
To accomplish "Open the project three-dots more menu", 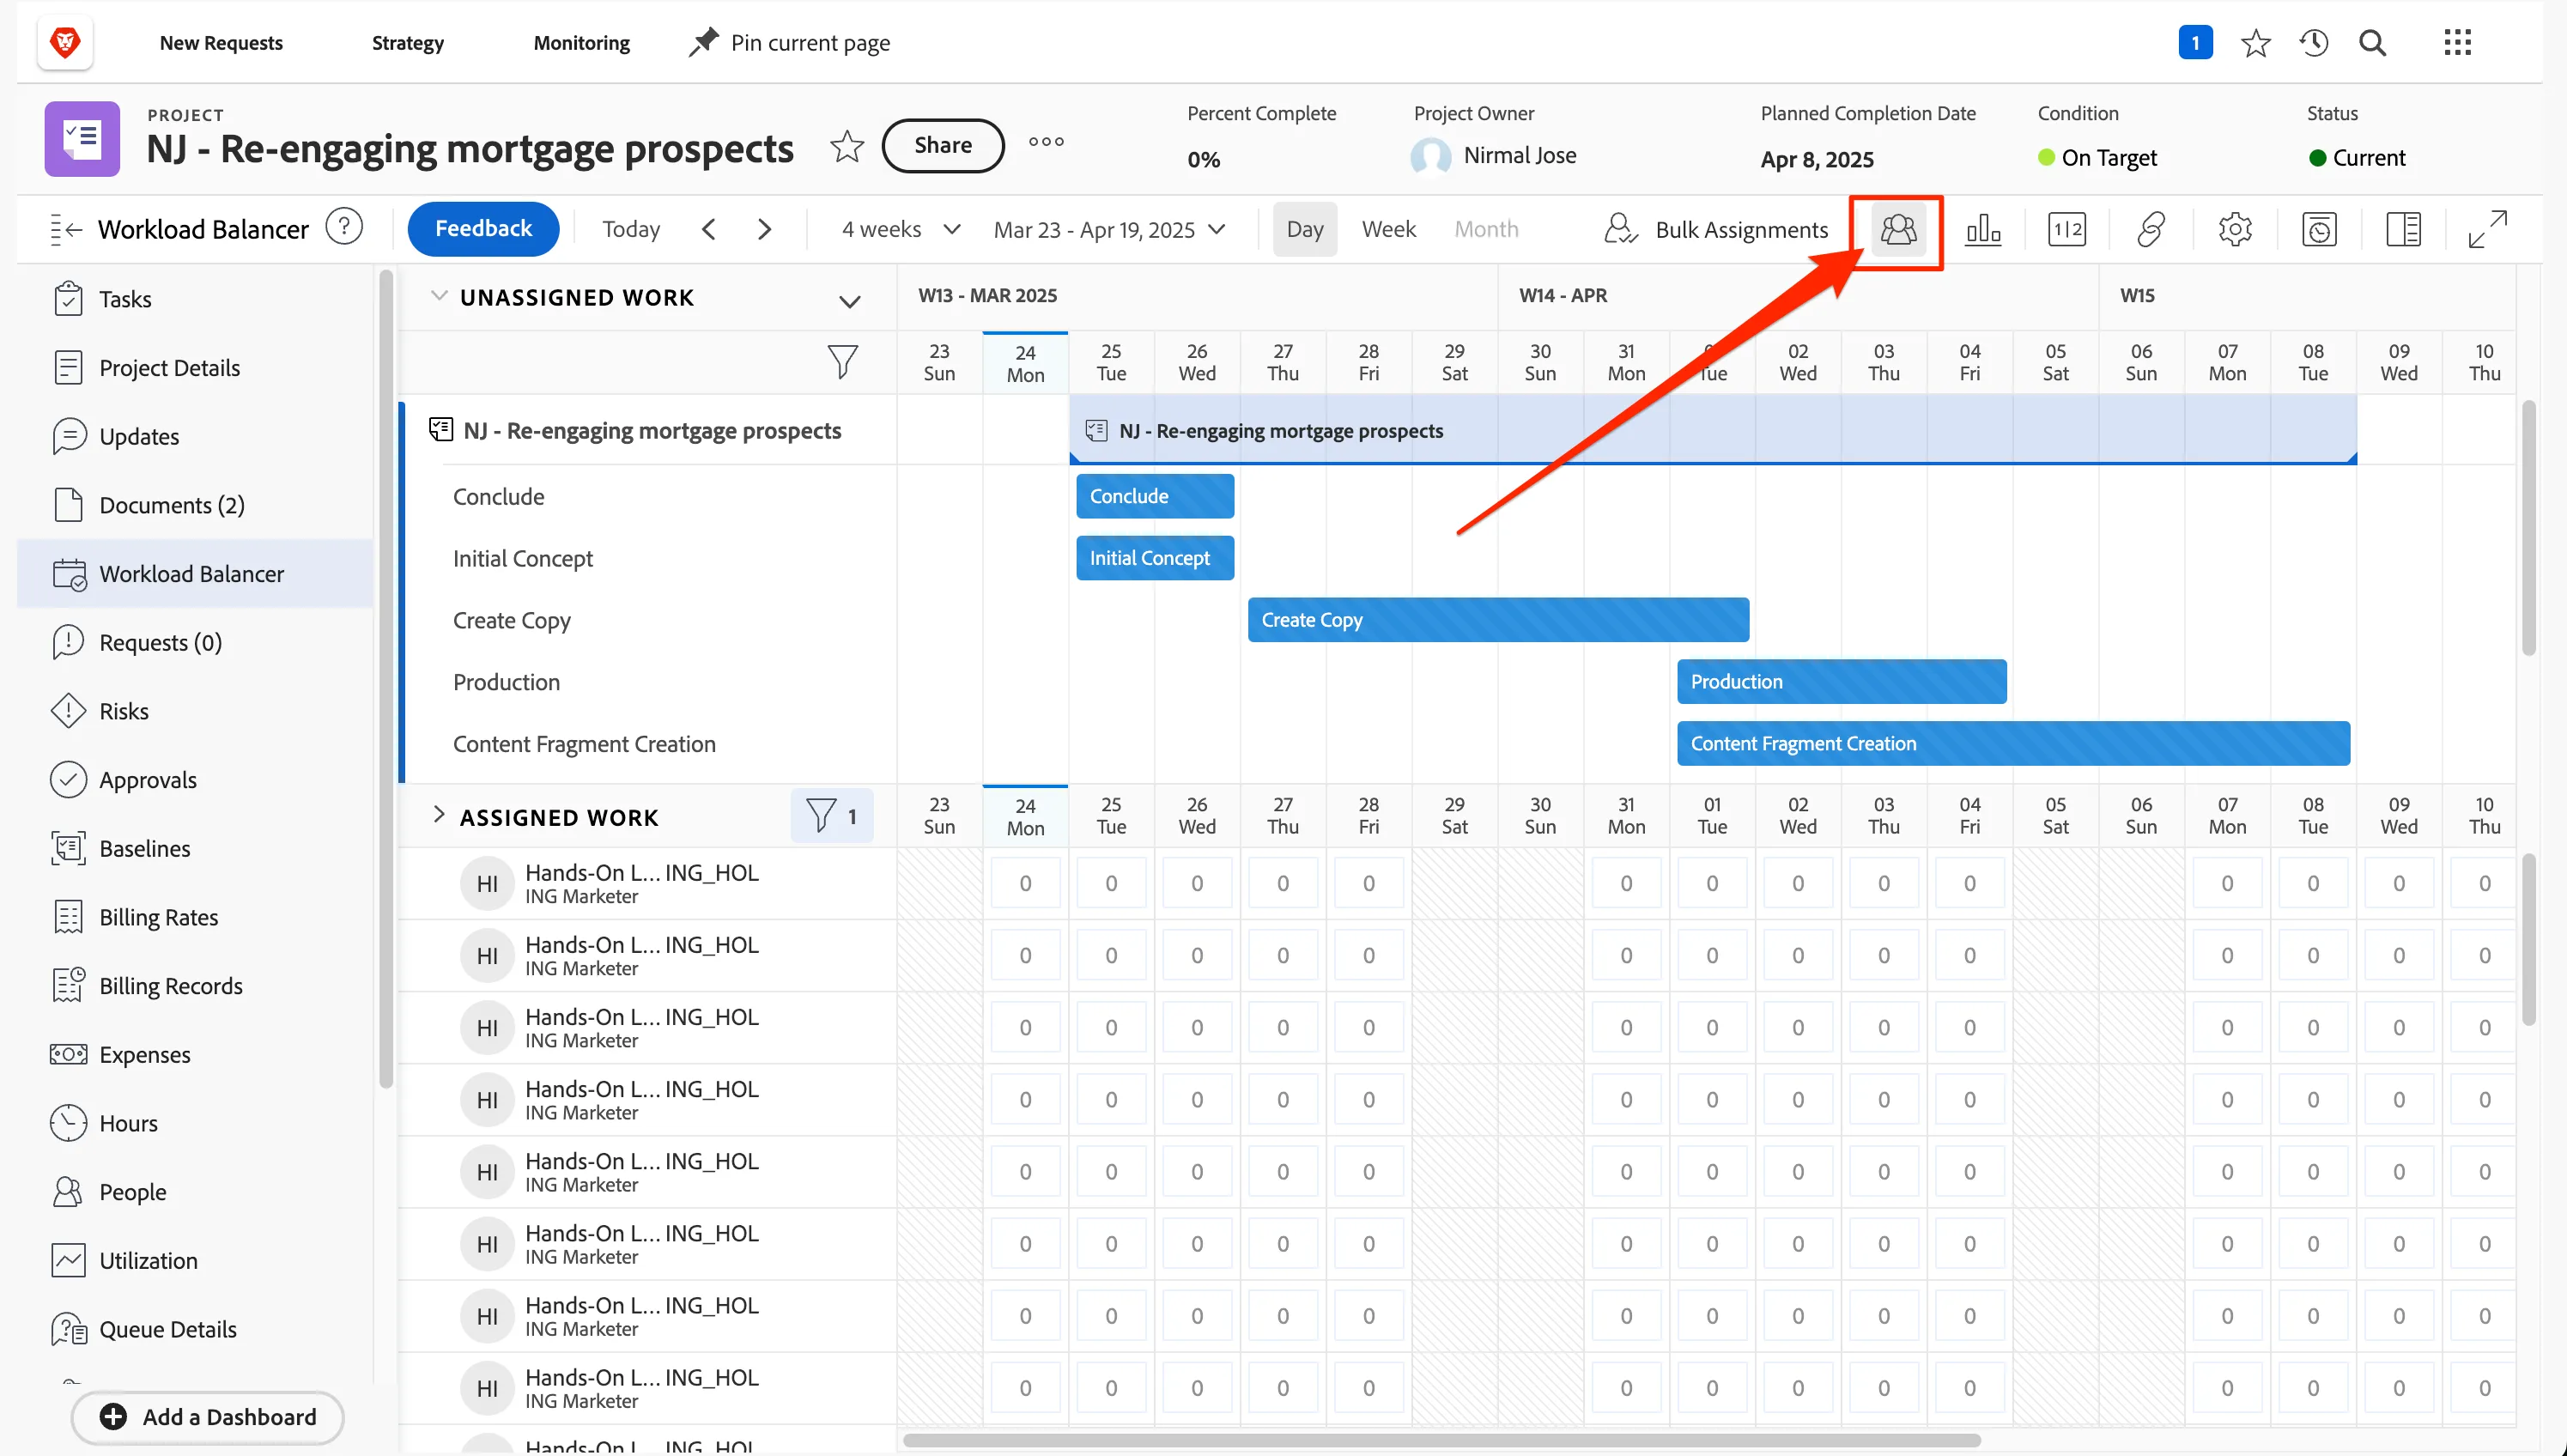I will [x=1046, y=142].
